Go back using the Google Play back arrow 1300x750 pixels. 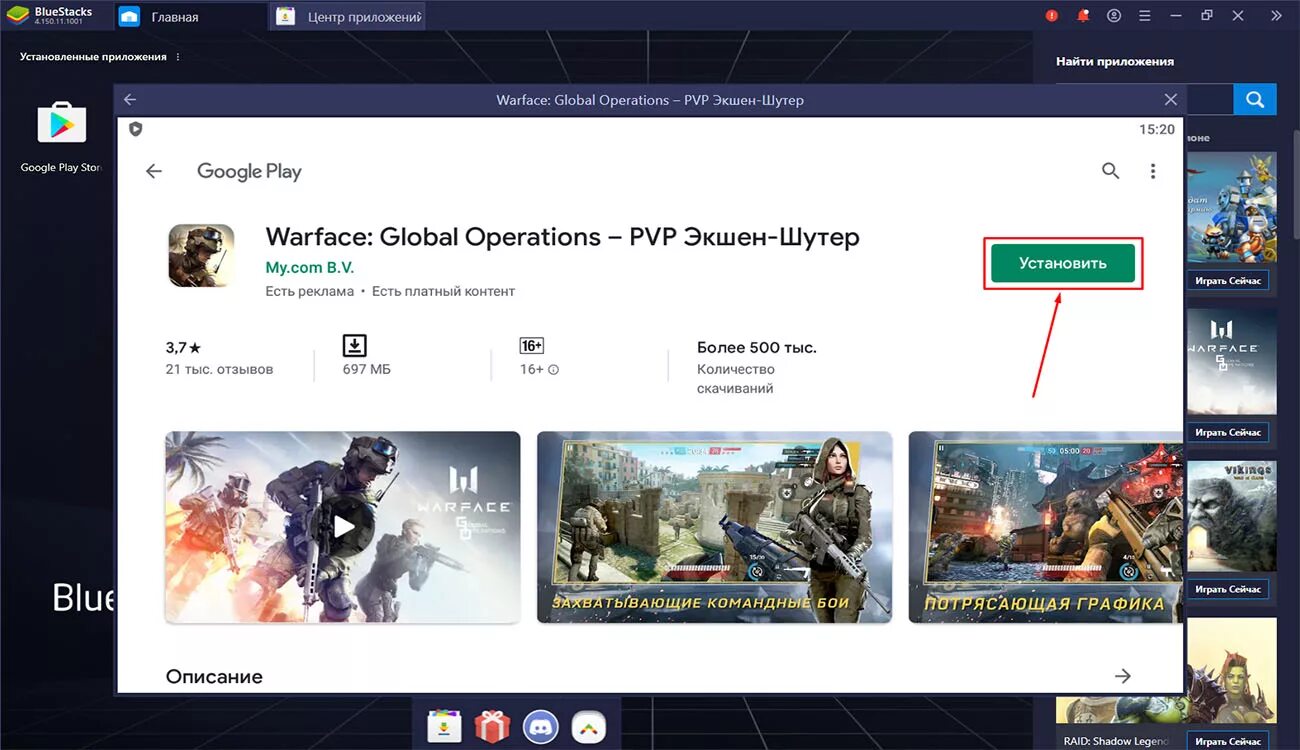coord(154,171)
